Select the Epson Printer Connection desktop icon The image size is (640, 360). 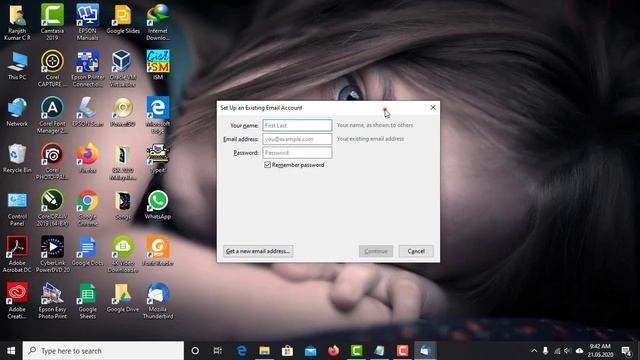87,69
